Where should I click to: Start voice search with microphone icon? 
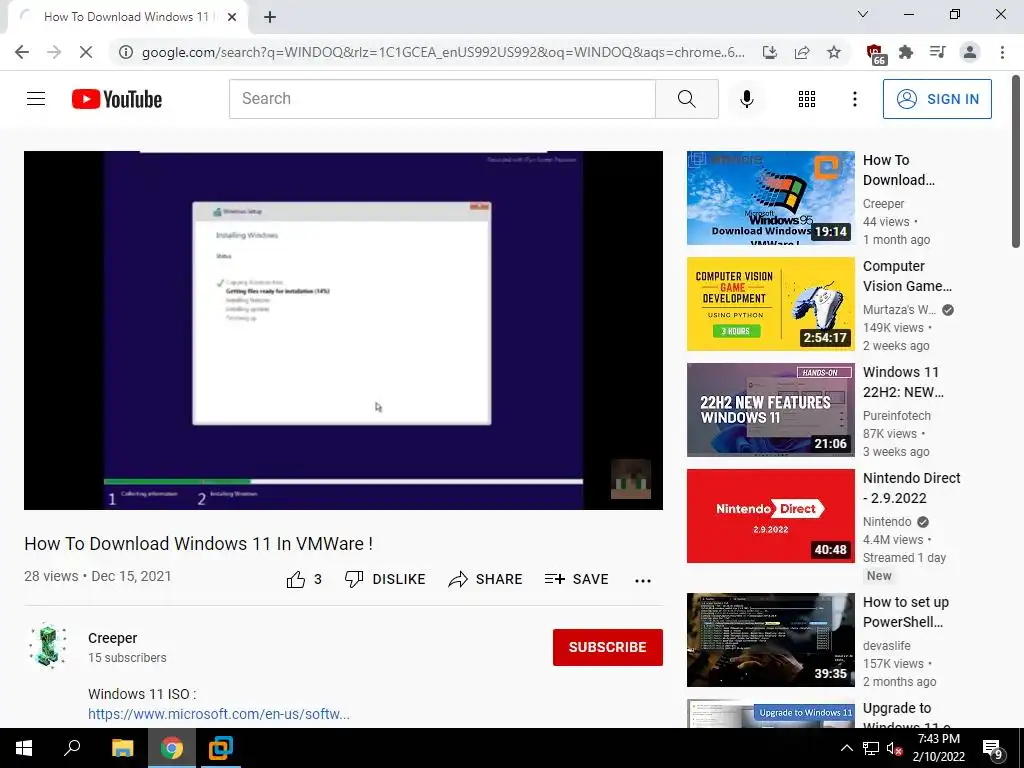(746, 99)
